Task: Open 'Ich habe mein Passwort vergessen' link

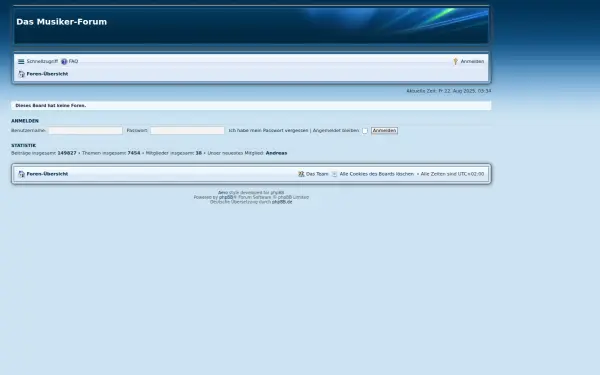Action: point(268,130)
